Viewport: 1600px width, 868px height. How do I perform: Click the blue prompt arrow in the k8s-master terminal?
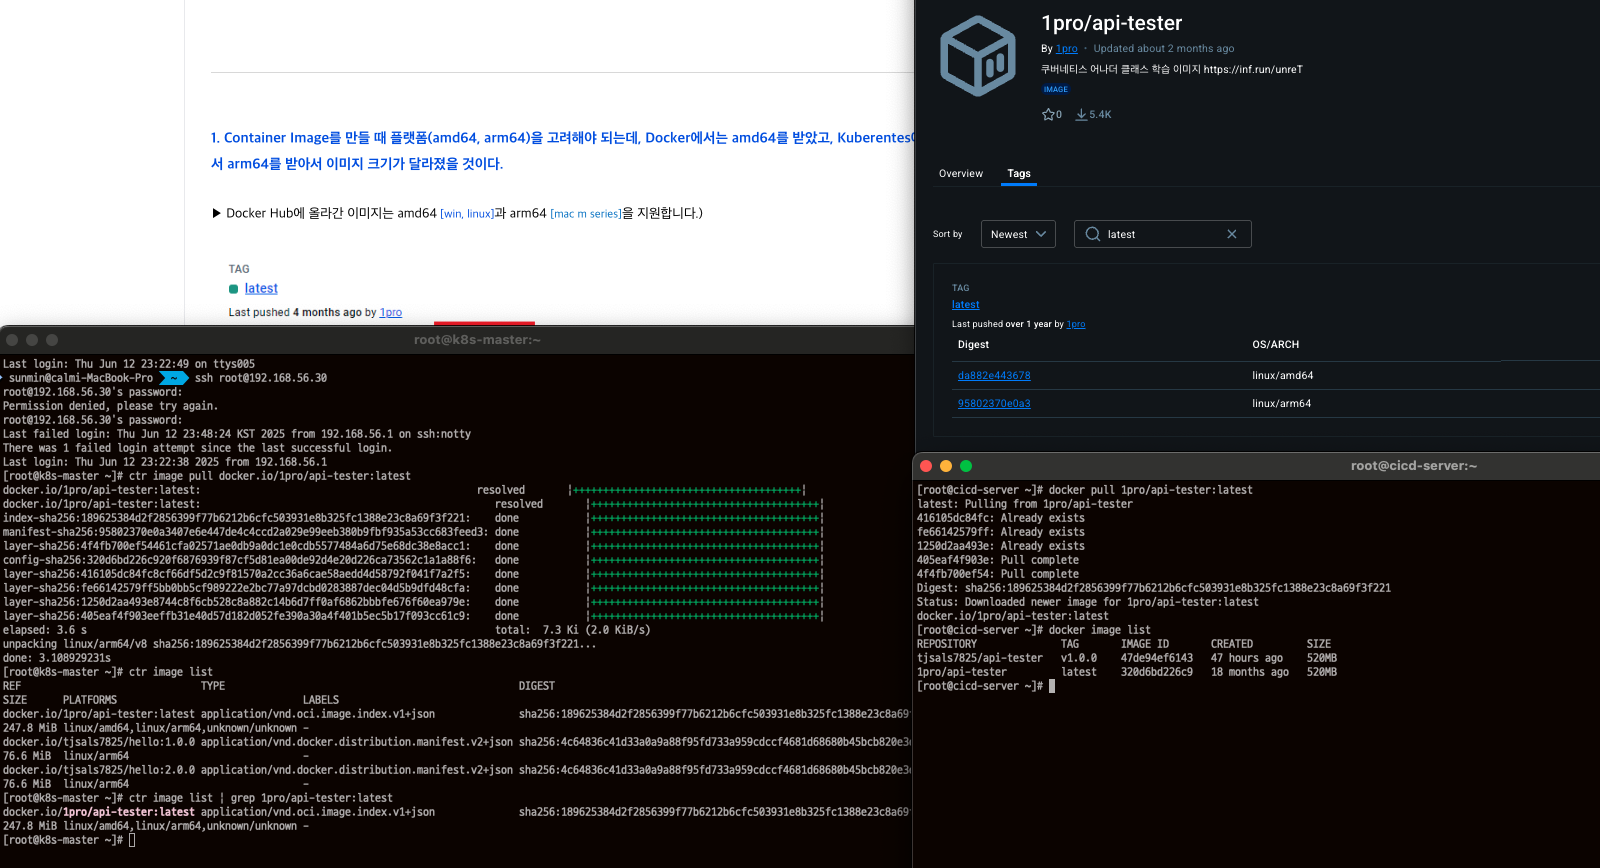click(x=174, y=378)
